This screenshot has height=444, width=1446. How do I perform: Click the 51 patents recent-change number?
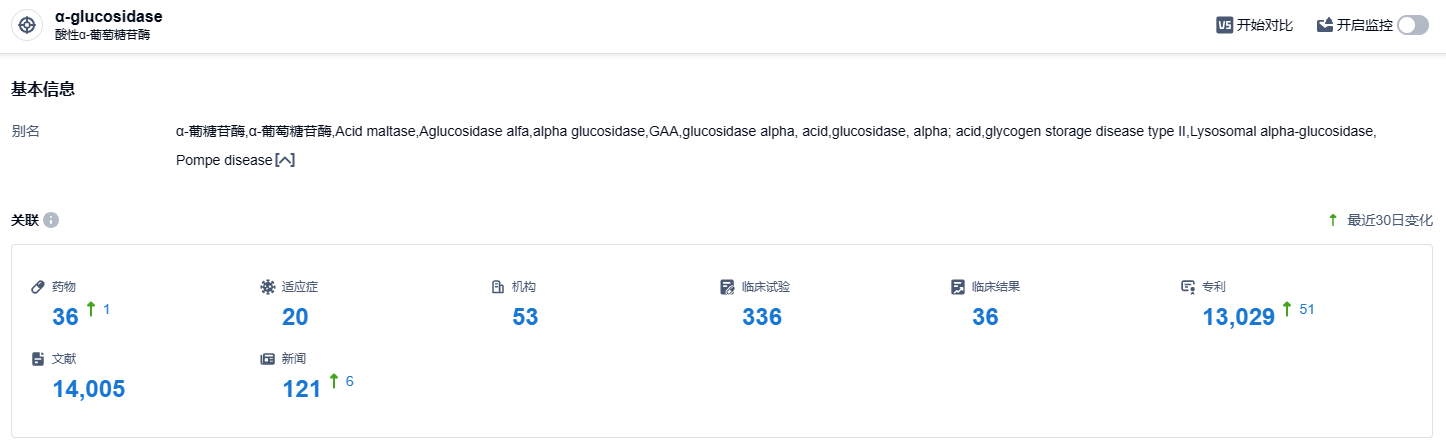tap(1306, 309)
